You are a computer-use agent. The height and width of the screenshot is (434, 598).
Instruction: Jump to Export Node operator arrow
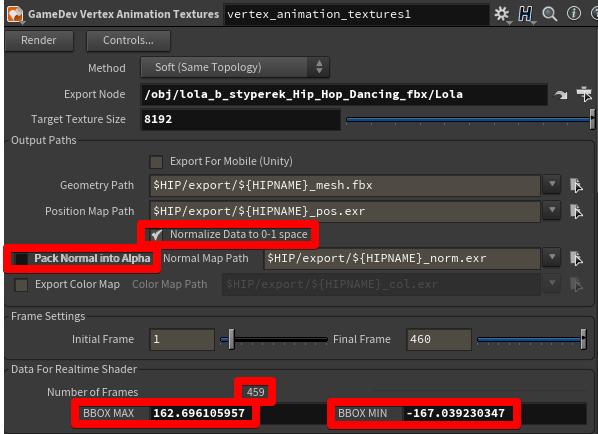click(x=561, y=95)
